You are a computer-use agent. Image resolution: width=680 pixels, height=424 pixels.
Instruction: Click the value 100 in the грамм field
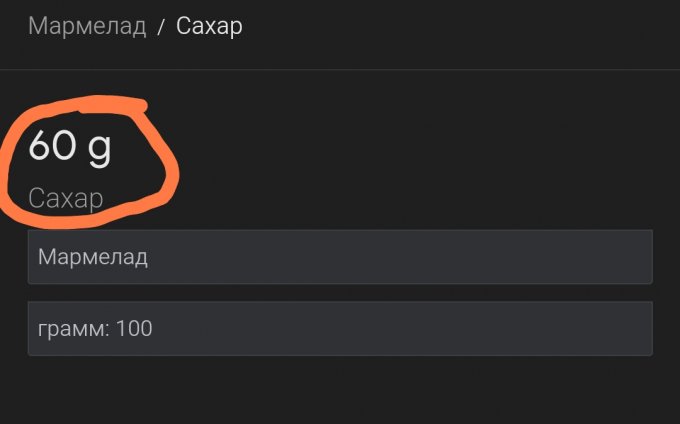pyautogui.click(x=134, y=328)
